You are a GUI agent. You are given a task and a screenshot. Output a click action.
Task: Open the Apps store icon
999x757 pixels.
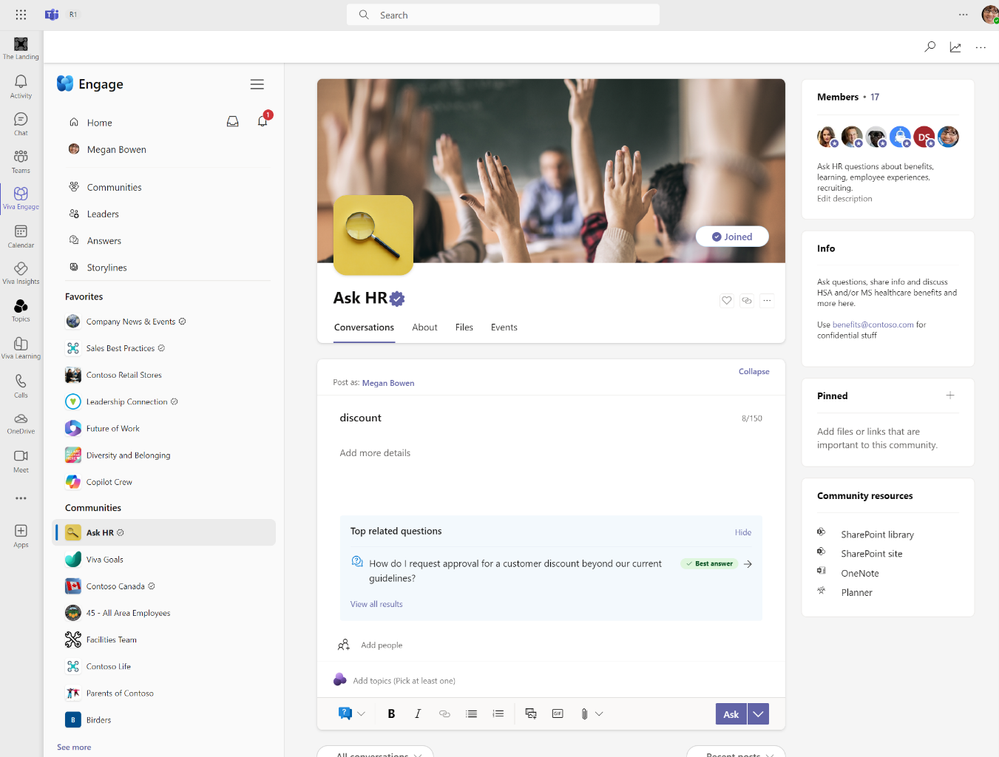tap(20, 535)
